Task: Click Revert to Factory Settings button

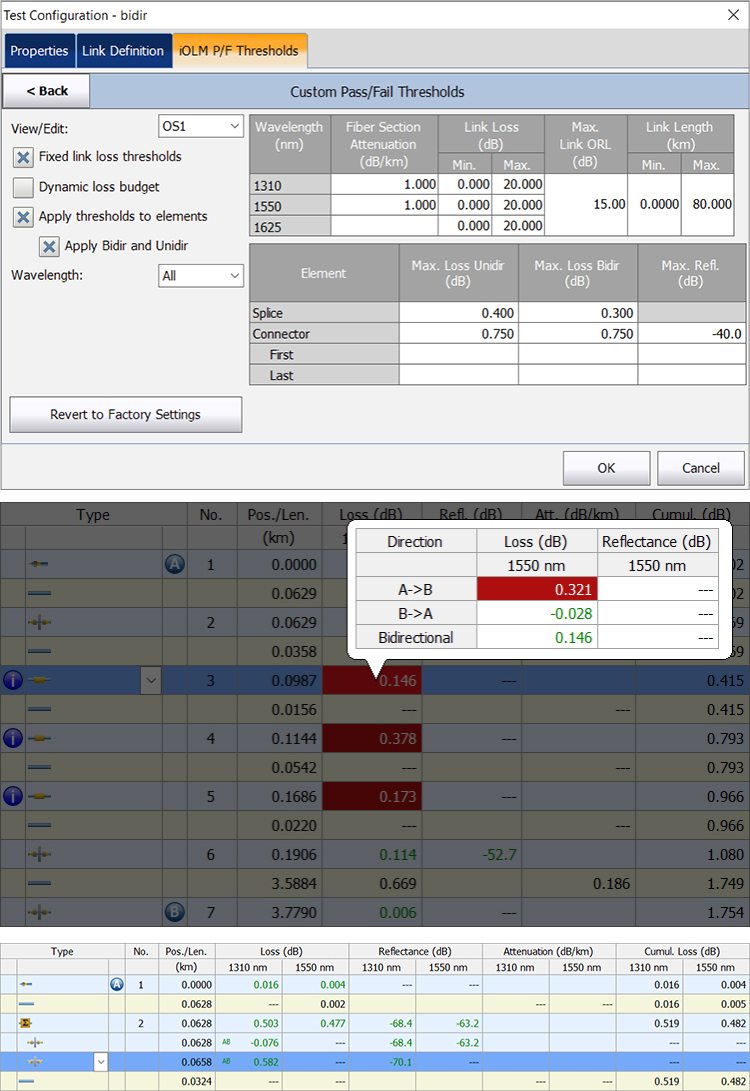Action: click(125, 415)
